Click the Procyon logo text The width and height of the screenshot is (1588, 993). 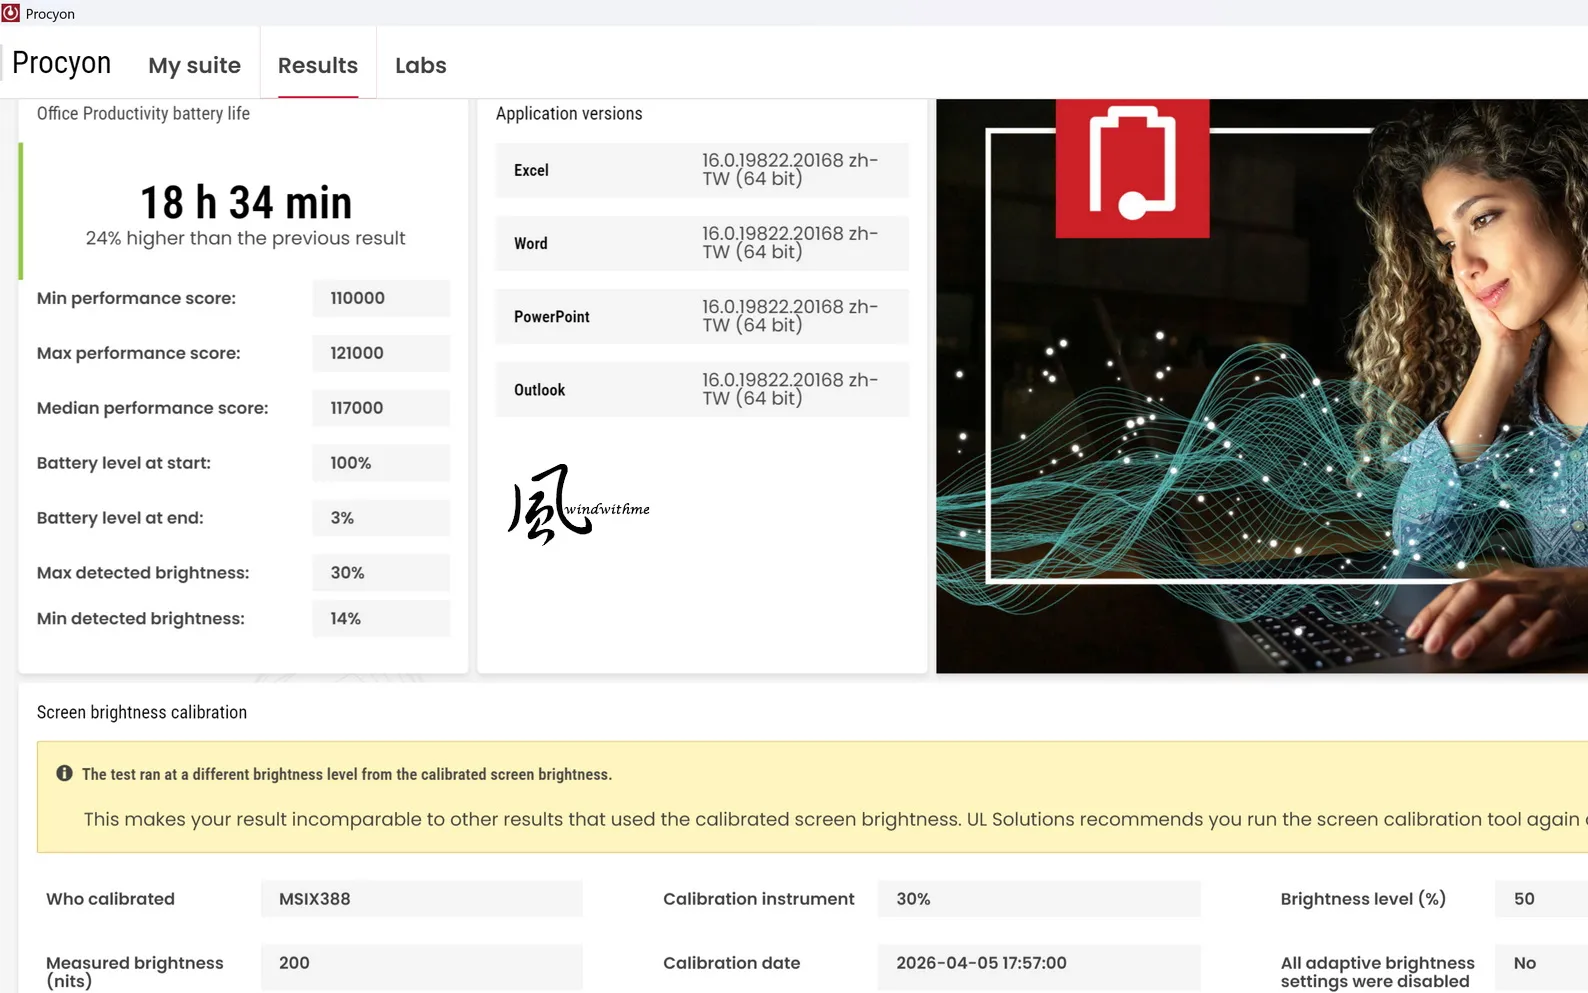(61, 63)
